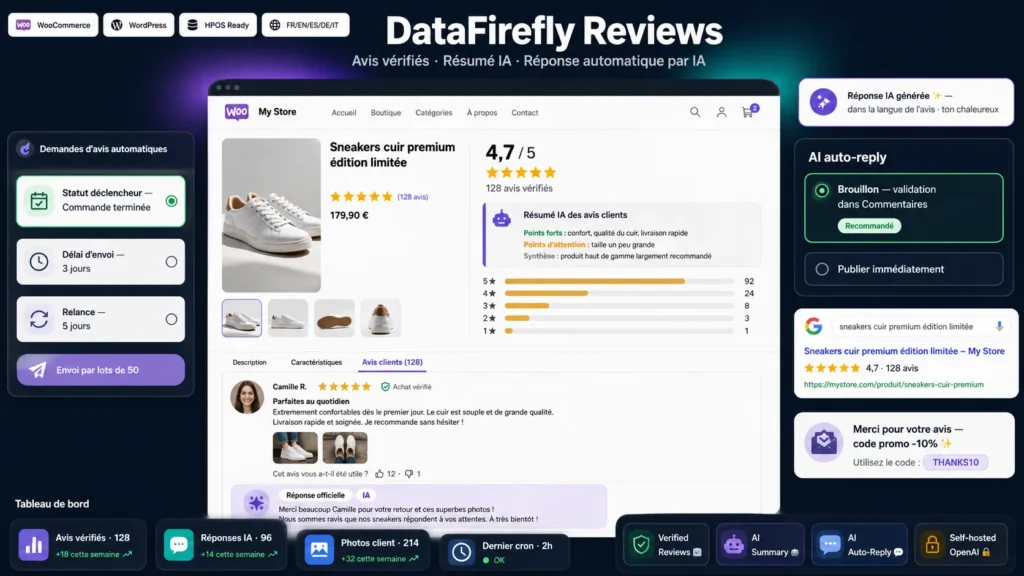Open the shopping cart icon
Screen dimensions: 1024x576
[748, 112]
